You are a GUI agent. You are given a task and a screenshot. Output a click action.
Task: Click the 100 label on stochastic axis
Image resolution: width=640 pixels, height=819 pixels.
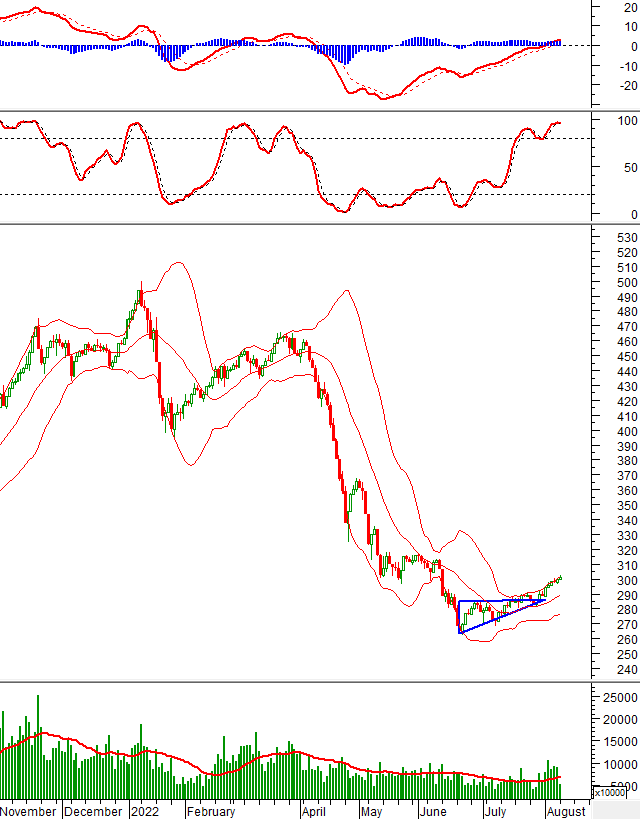click(627, 121)
